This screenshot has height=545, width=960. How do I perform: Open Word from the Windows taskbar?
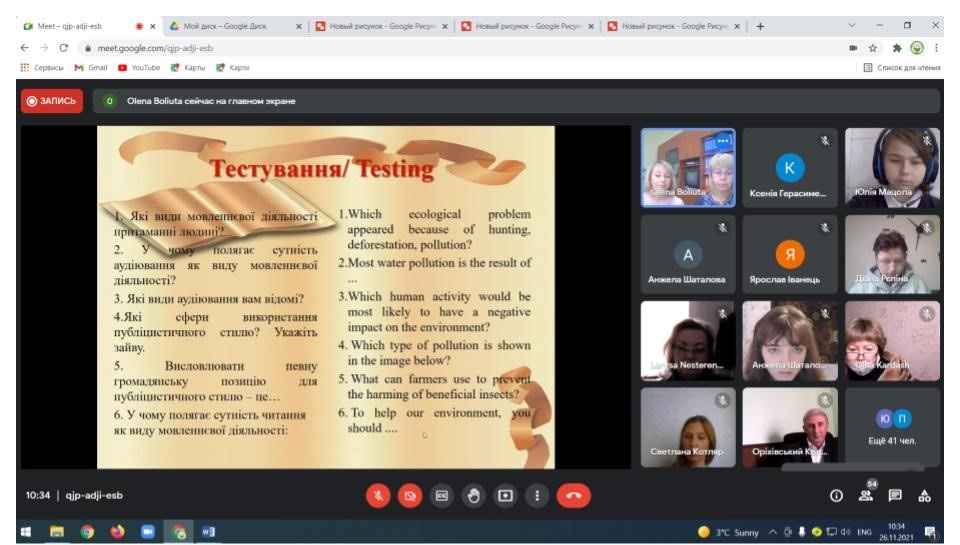click(x=209, y=532)
